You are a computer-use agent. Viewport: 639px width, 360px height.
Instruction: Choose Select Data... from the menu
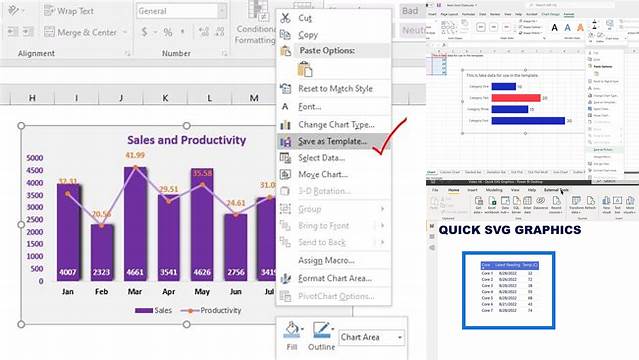tap(333, 158)
